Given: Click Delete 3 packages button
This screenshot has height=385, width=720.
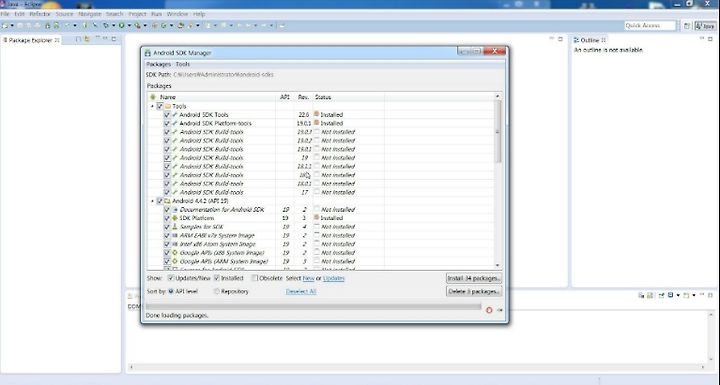Looking at the screenshot, I should pyautogui.click(x=473, y=291).
